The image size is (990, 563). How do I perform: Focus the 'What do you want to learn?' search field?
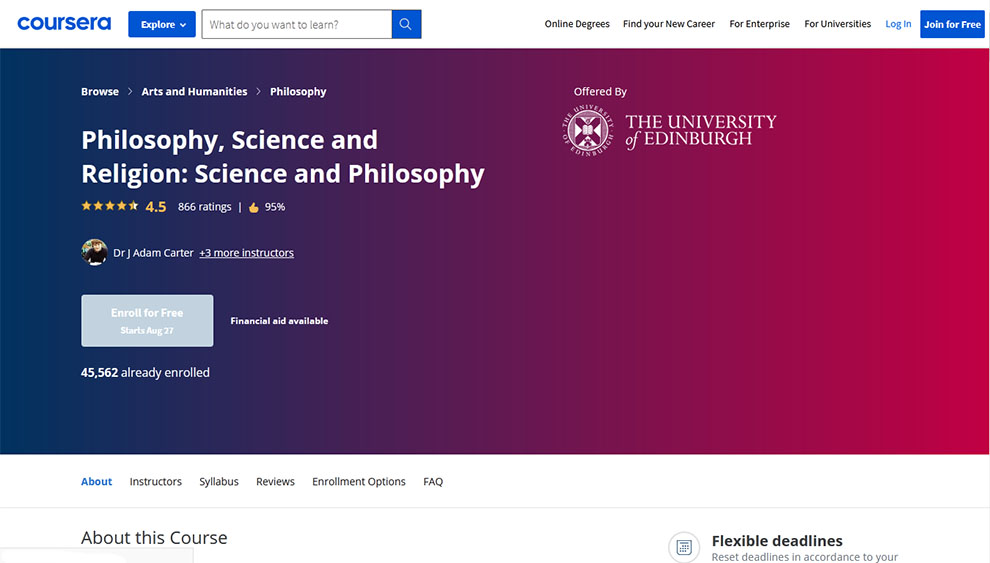(297, 24)
